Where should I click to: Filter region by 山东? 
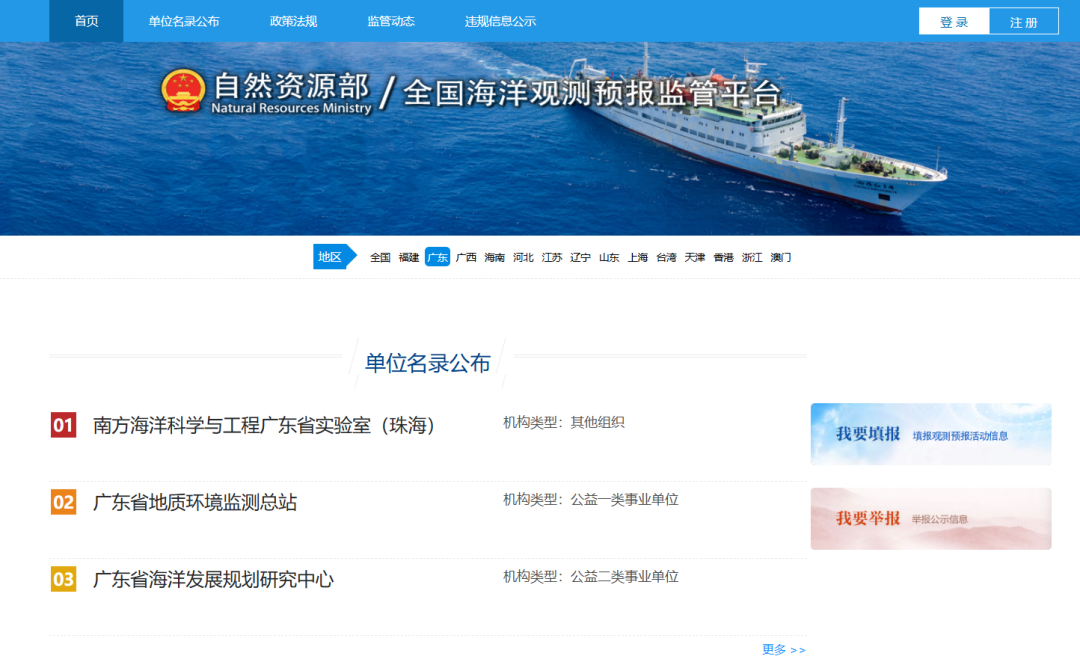[x=609, y=258]
